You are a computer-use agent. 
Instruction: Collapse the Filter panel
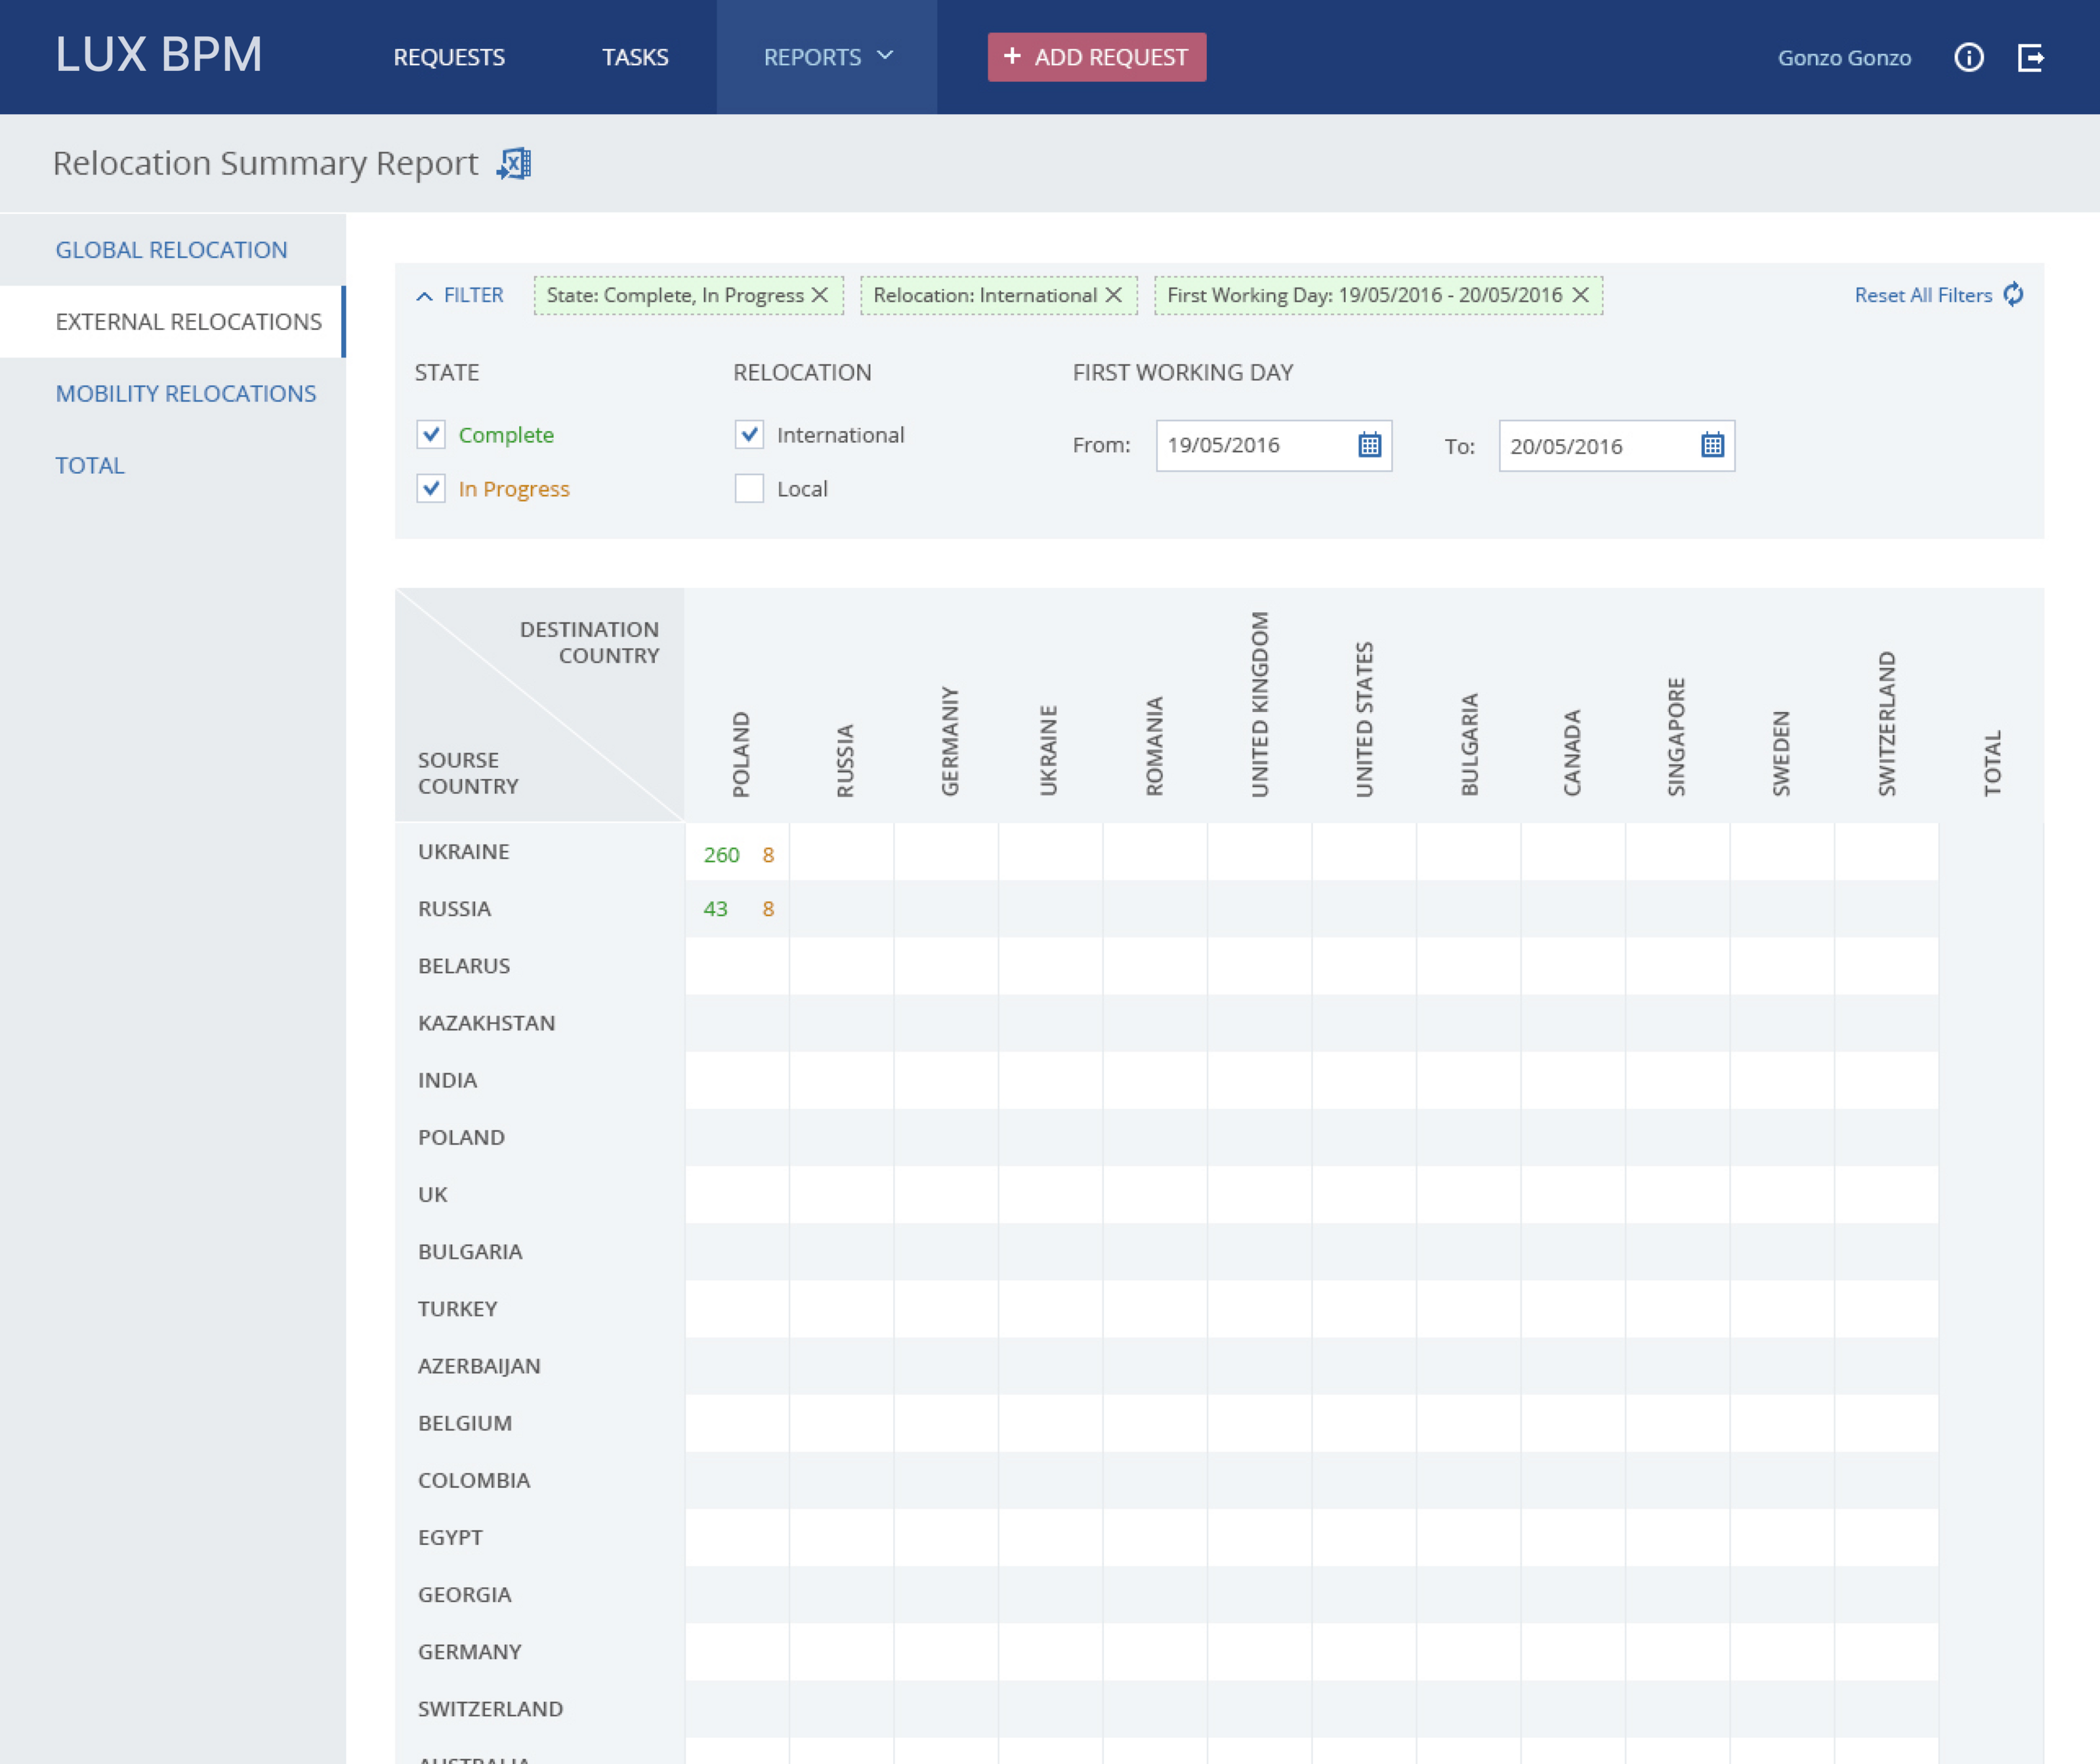[x=459, y=295]
